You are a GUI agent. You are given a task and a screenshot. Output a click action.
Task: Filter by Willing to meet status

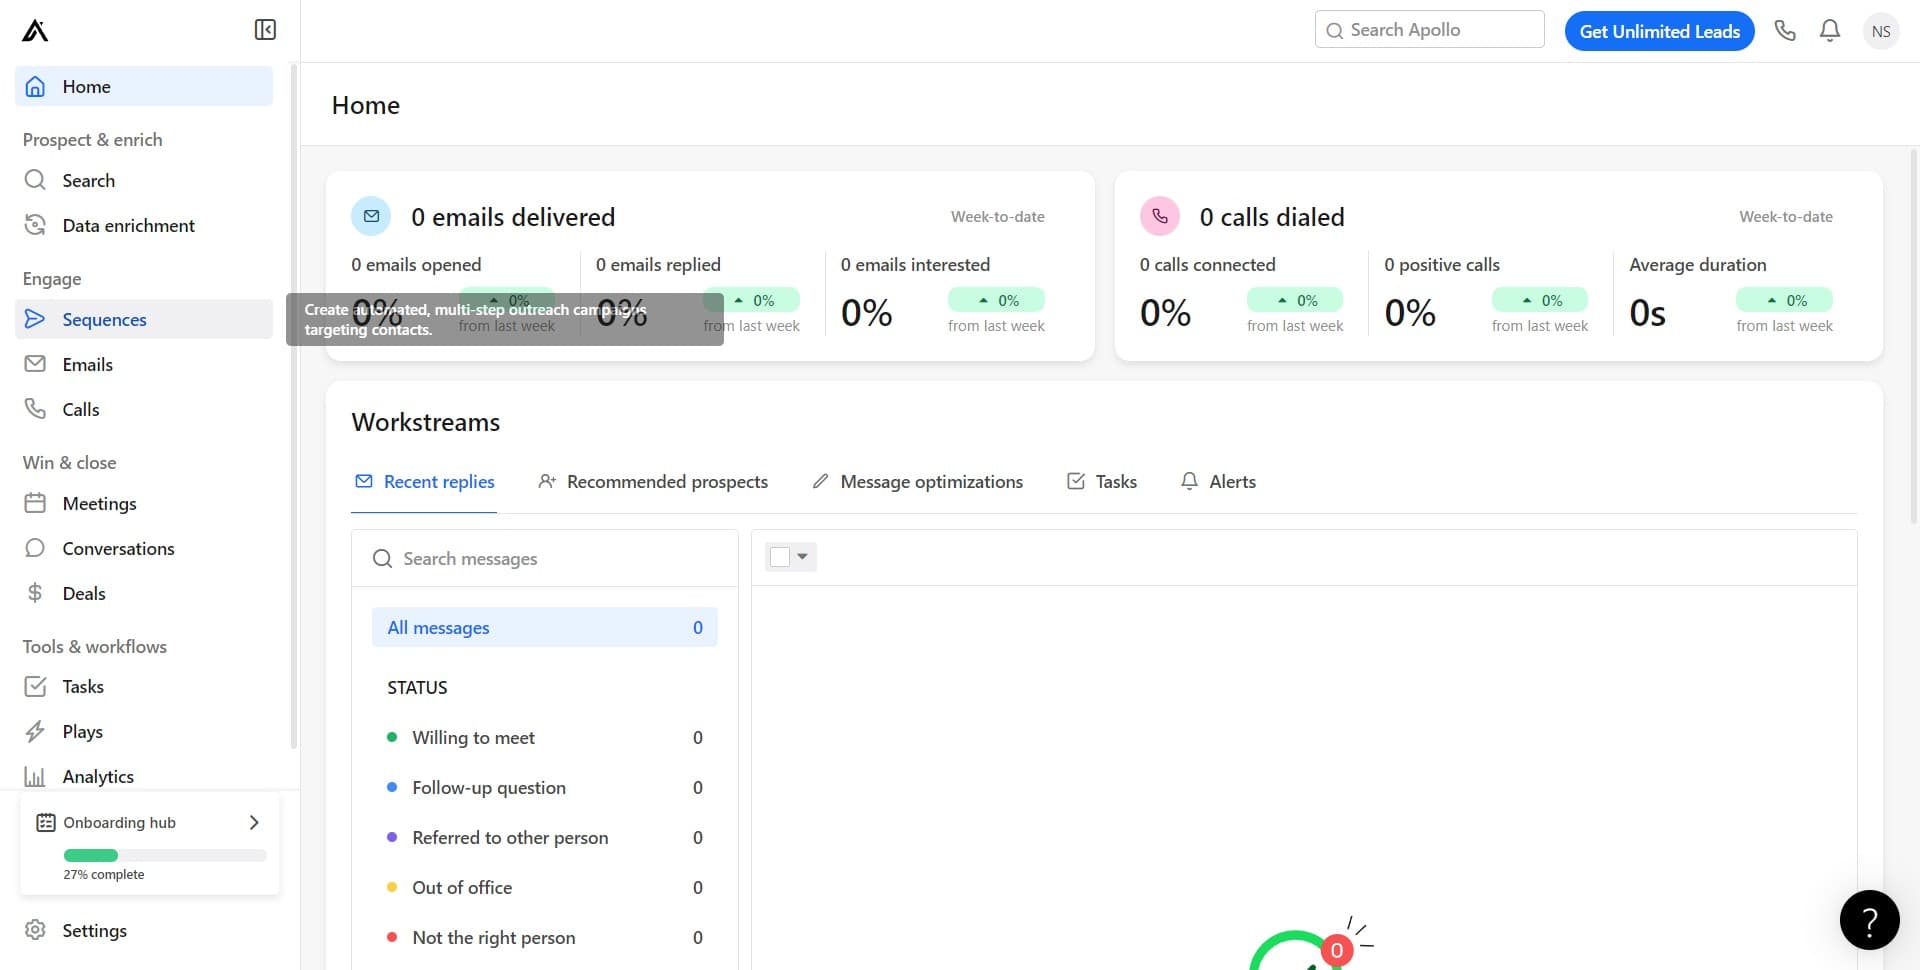coord(473,738)
